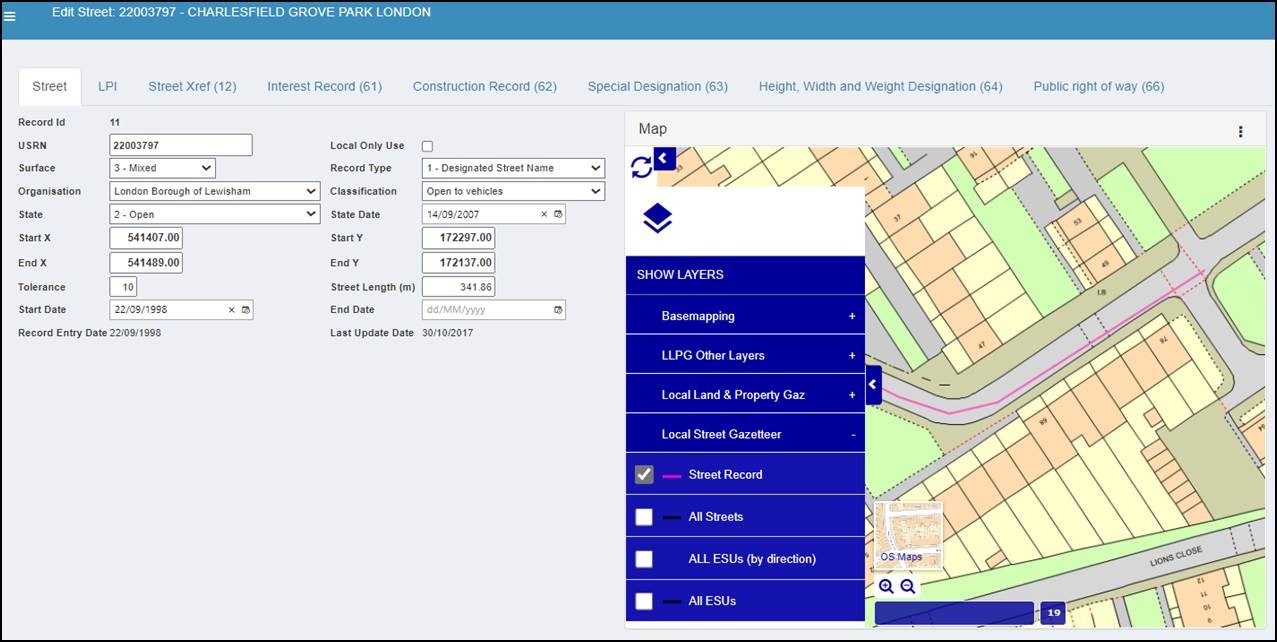Clear the Start Date value
This screenshot has height=642, width=1277.
[232, 310]
